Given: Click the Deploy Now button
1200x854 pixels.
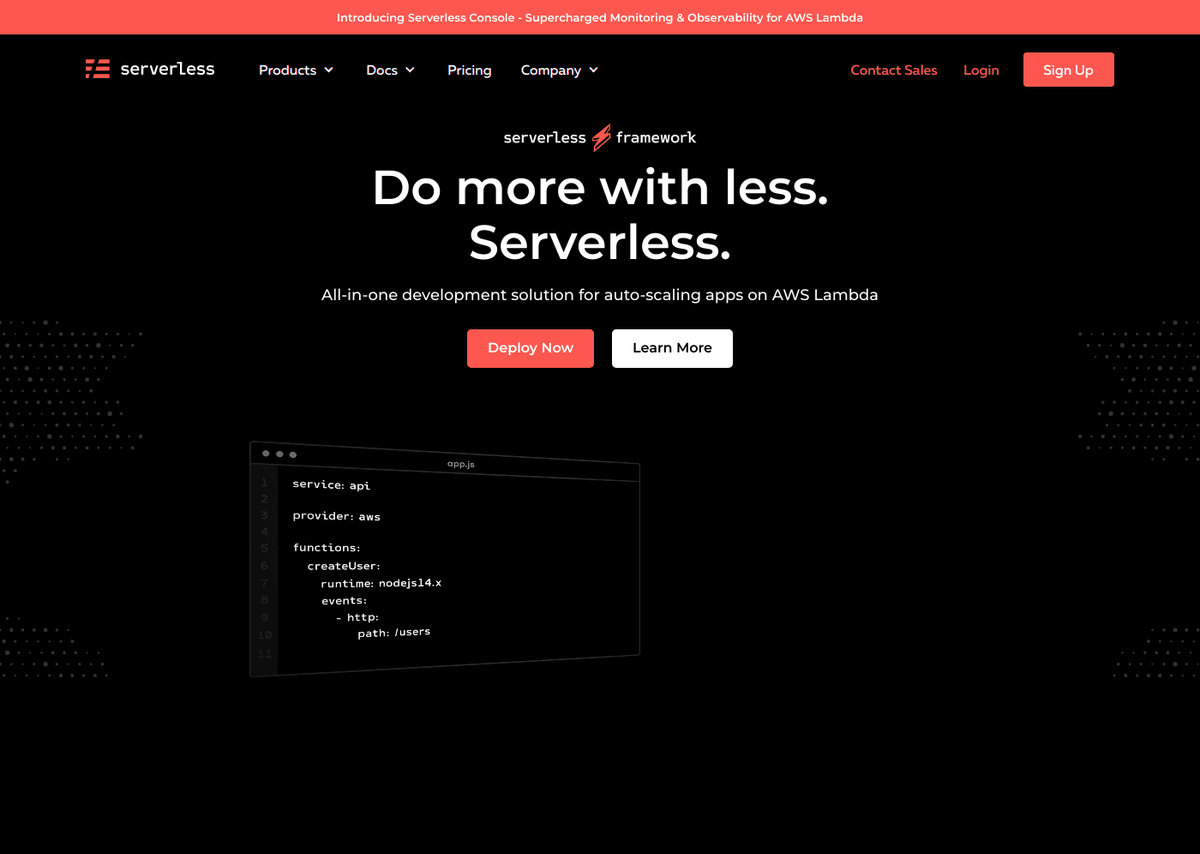Looking at the screenshot, I should coord(530,348).
